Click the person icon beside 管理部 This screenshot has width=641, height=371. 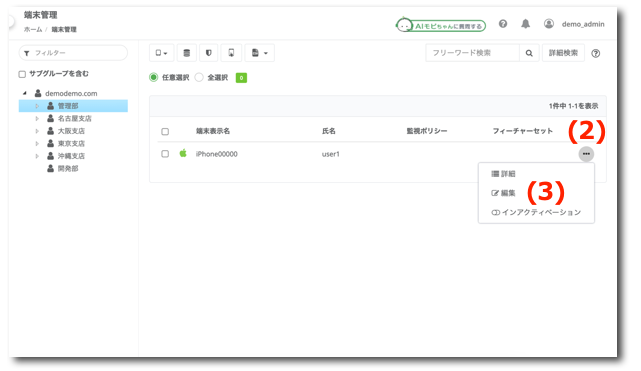[x=50, y=106]
